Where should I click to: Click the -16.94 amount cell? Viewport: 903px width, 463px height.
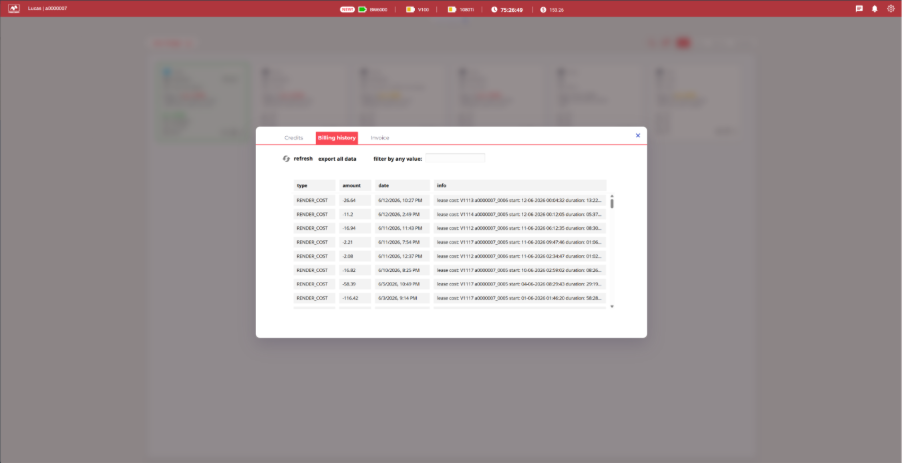[x=355, y=228]
